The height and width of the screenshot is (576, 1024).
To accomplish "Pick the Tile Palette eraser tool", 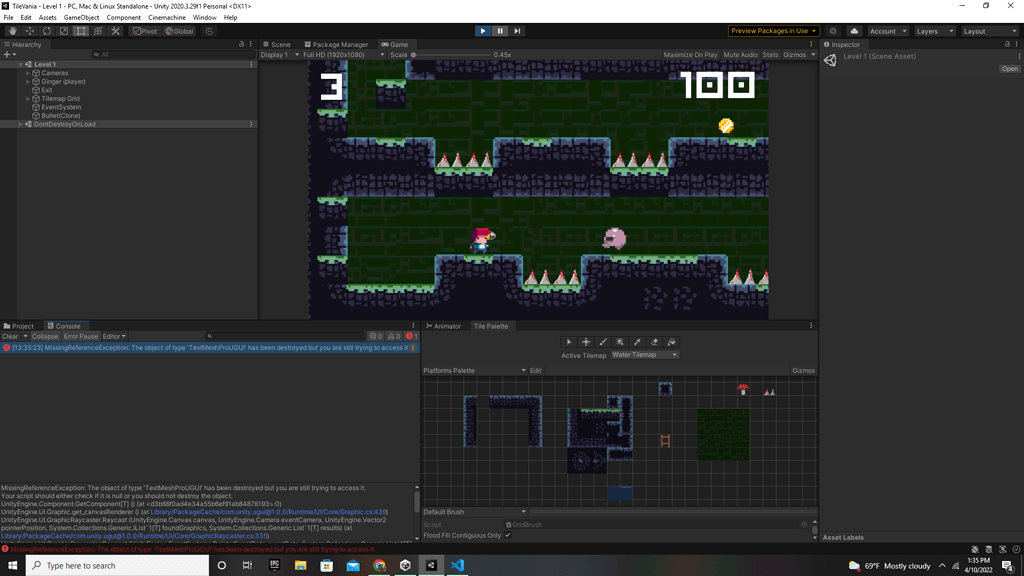I will point(654,342).
